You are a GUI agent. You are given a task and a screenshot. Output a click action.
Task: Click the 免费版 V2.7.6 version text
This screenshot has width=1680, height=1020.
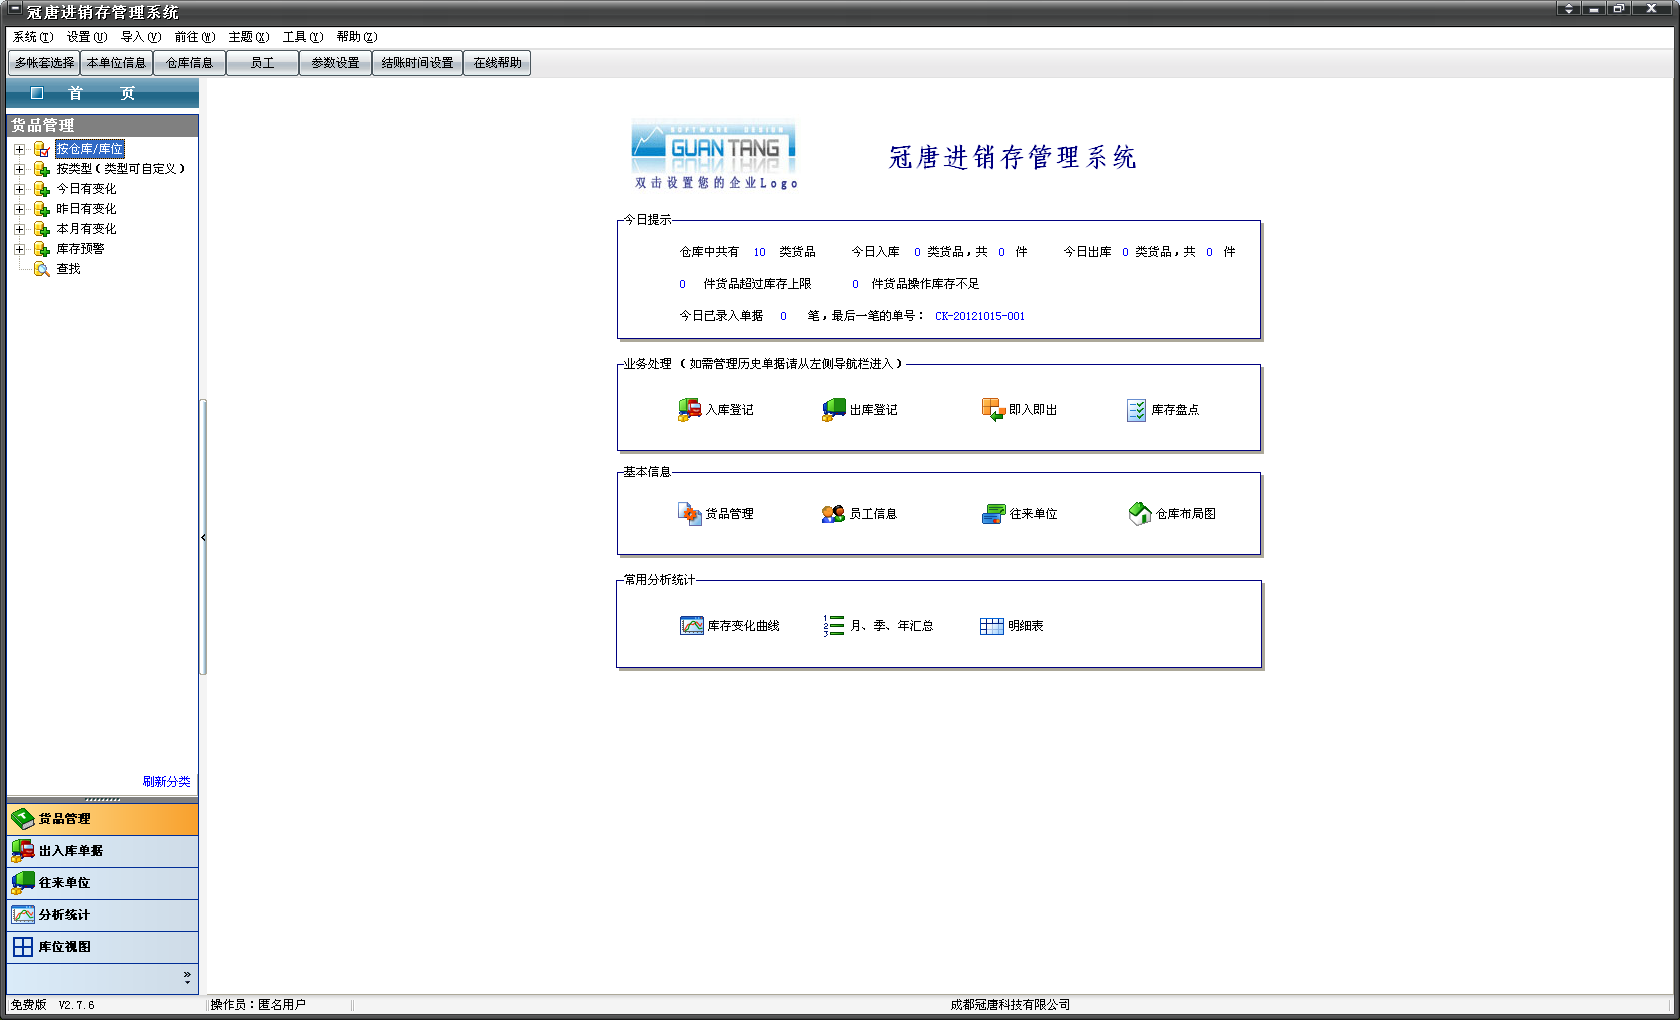point(52,1005)
